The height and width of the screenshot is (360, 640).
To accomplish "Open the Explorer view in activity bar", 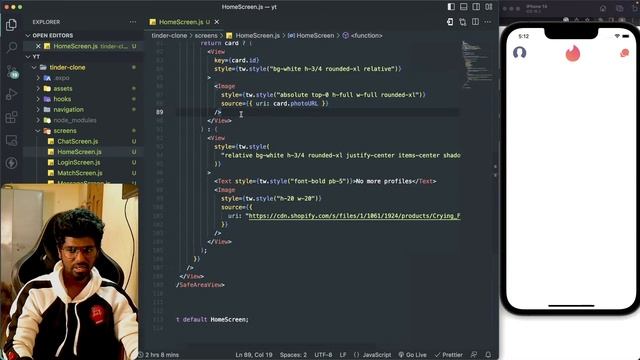I will 11,24.
